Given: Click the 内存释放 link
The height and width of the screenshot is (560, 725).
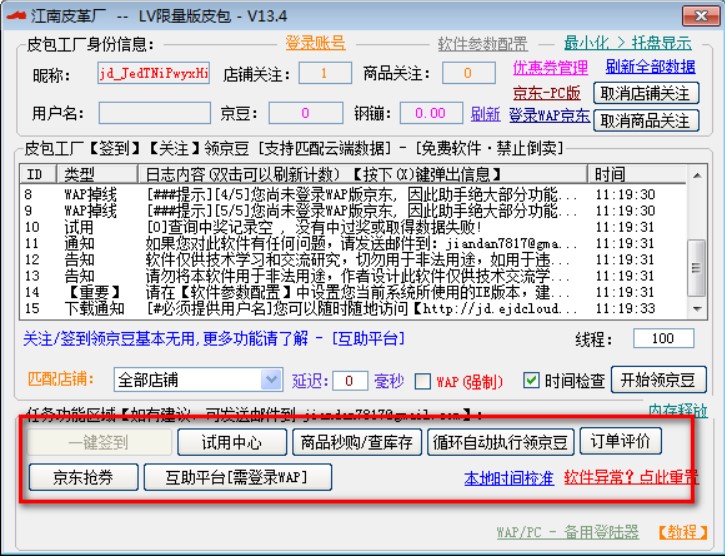Looking at the screenshot, I should tap(678, 410).
